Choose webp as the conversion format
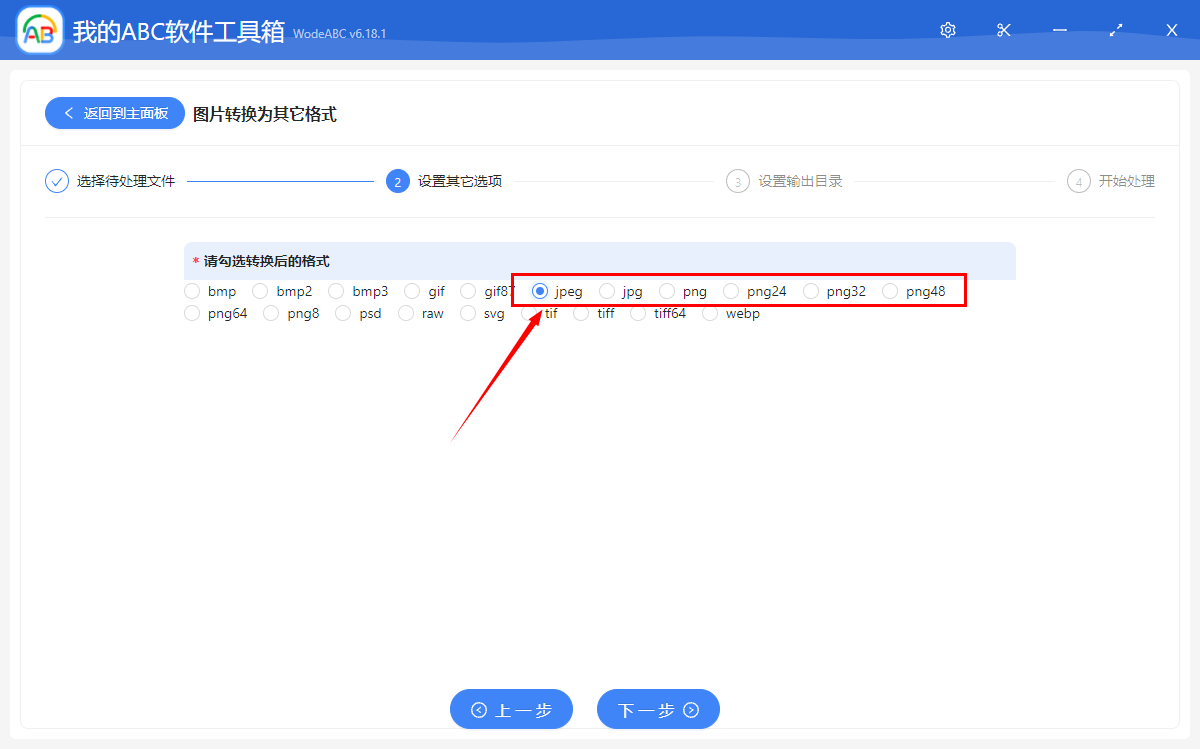The image size is (1200, 749). [x=709, y=313]
